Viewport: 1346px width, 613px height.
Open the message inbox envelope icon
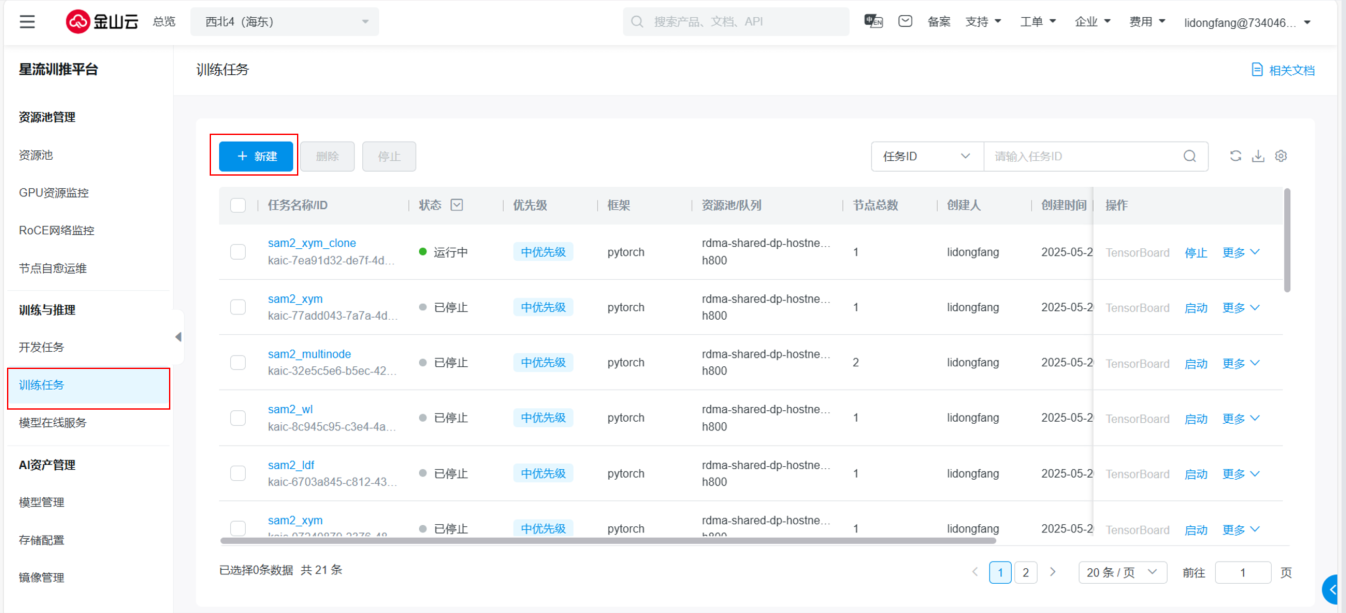click(x=905, y=21)
